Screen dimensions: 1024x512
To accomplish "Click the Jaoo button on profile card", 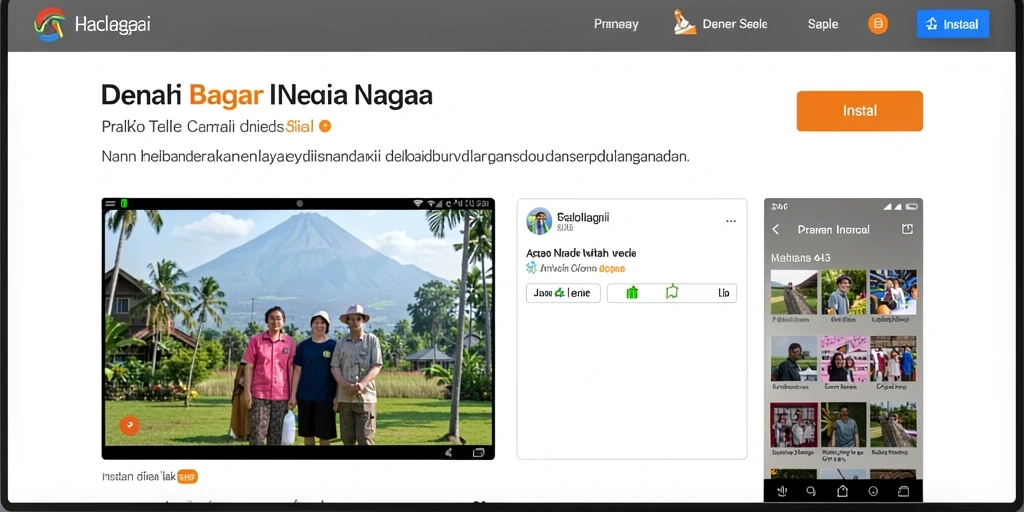I will pos(563,293).
